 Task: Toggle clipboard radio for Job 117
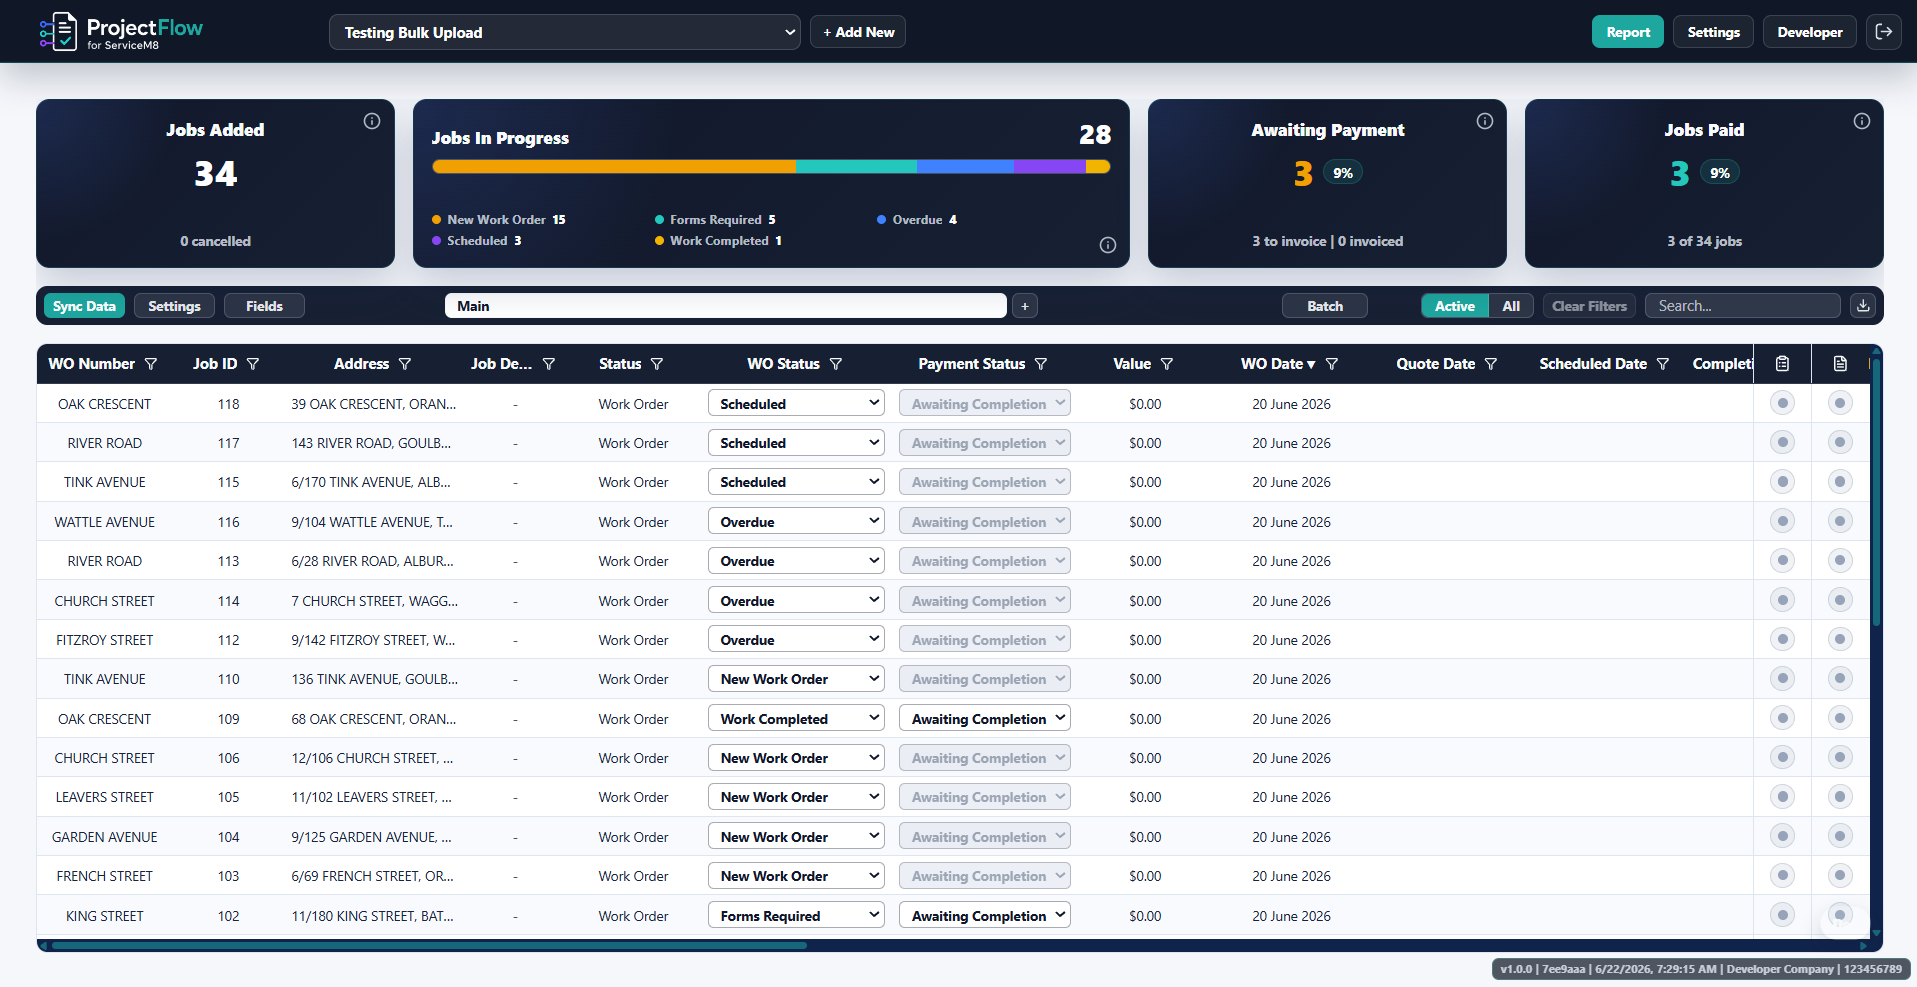click(x=1782, y=442)
